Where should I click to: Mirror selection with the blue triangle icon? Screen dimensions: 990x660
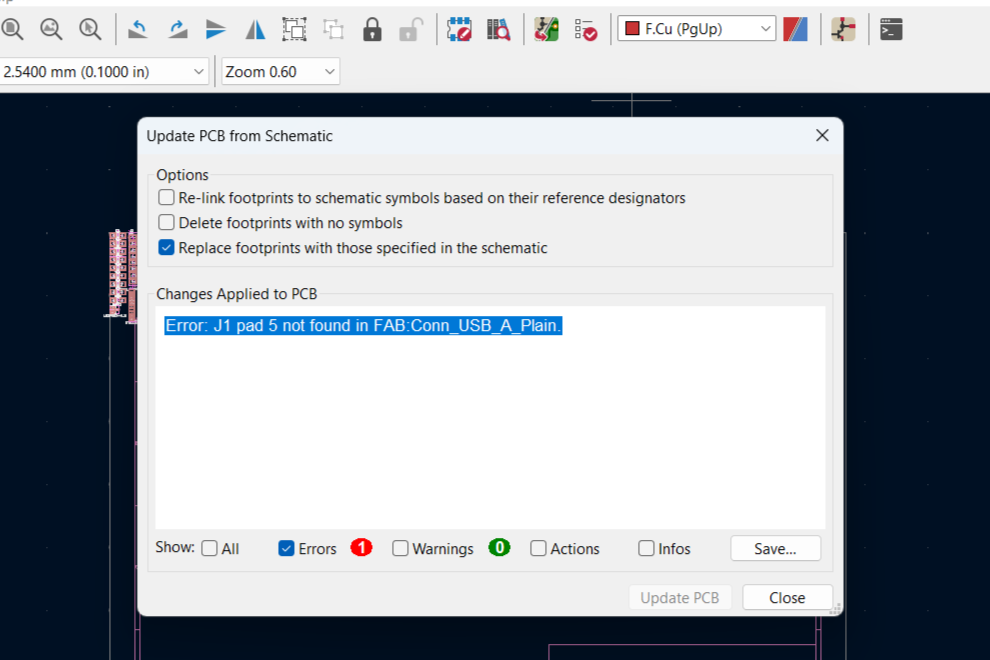216,29
